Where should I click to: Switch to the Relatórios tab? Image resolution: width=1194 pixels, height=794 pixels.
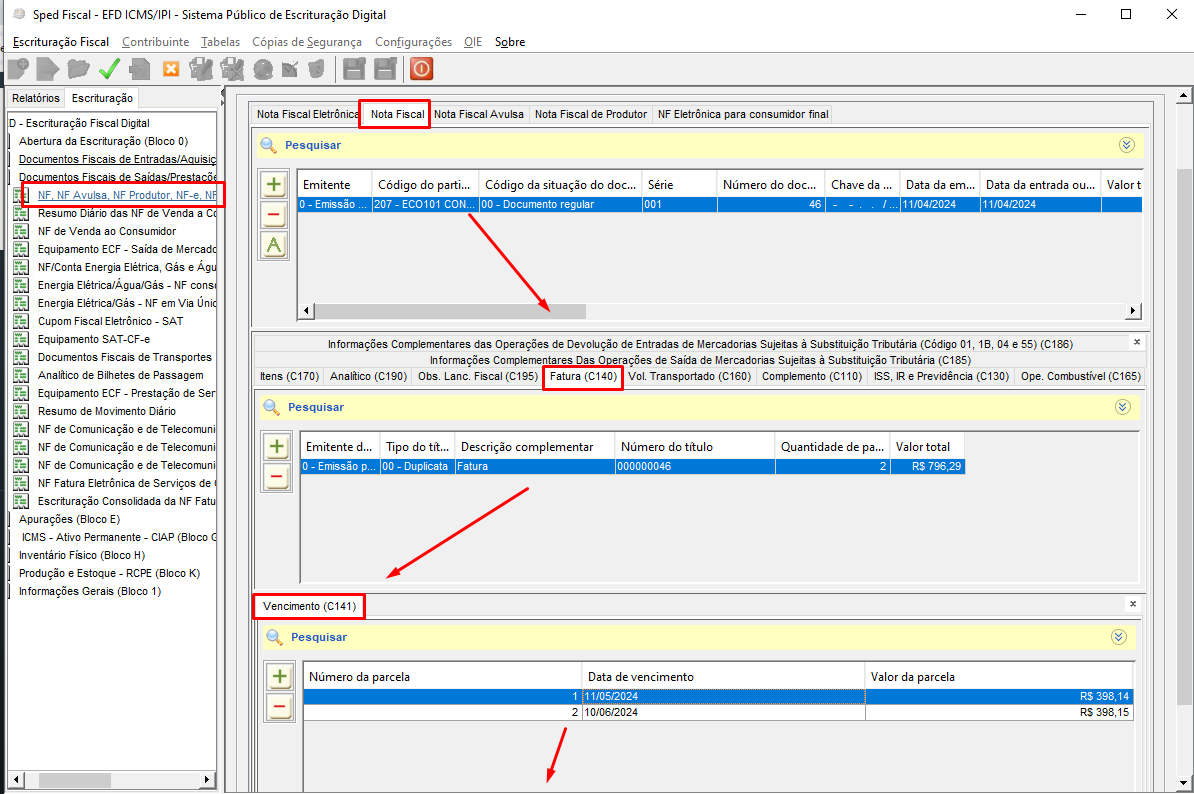point(36,98)
